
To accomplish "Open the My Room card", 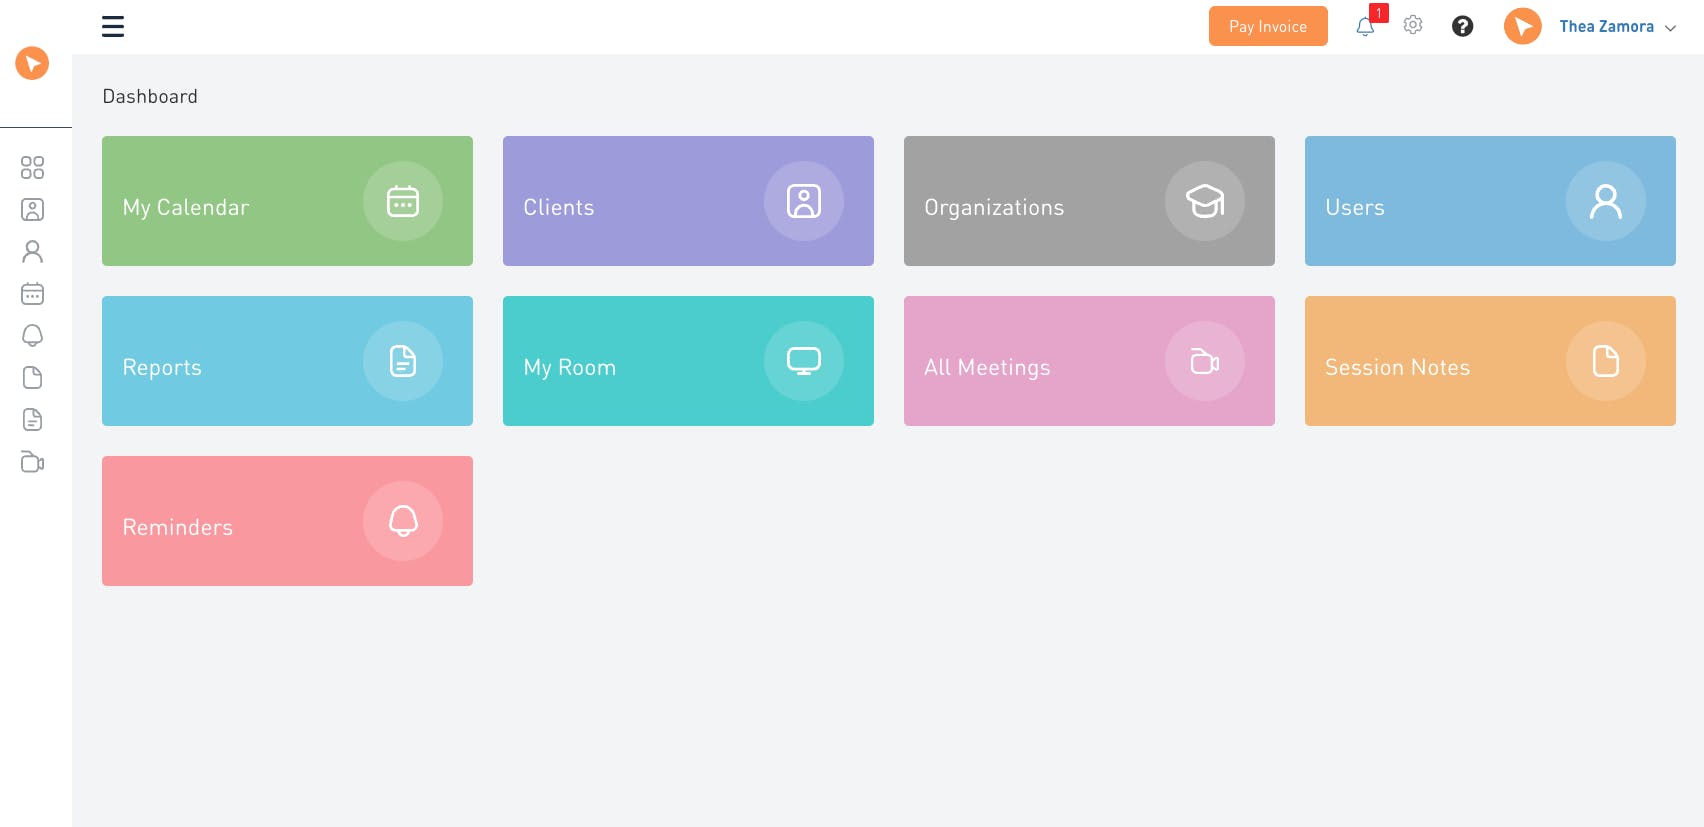I will tap(688, 361).
